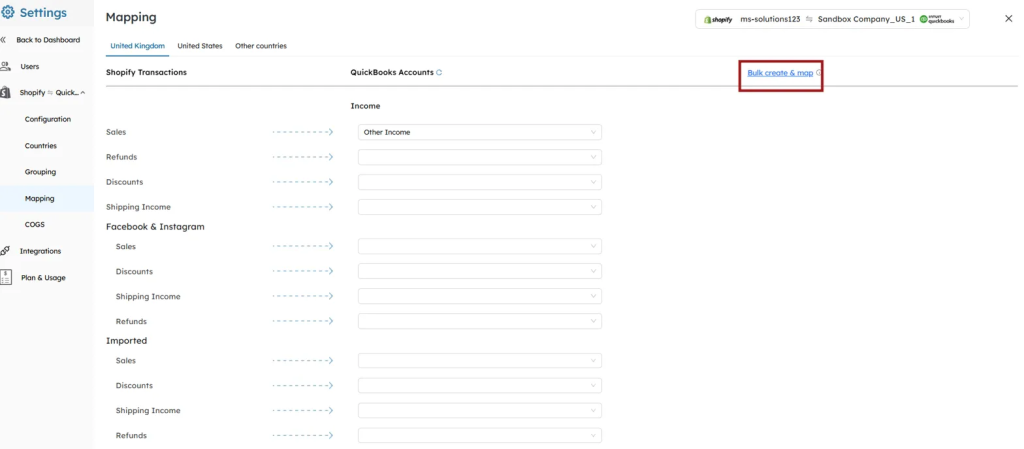Click info icon beside Bulk create & map
The width and height of the screenshot is (1024, 449).
(x=819, y=72)
